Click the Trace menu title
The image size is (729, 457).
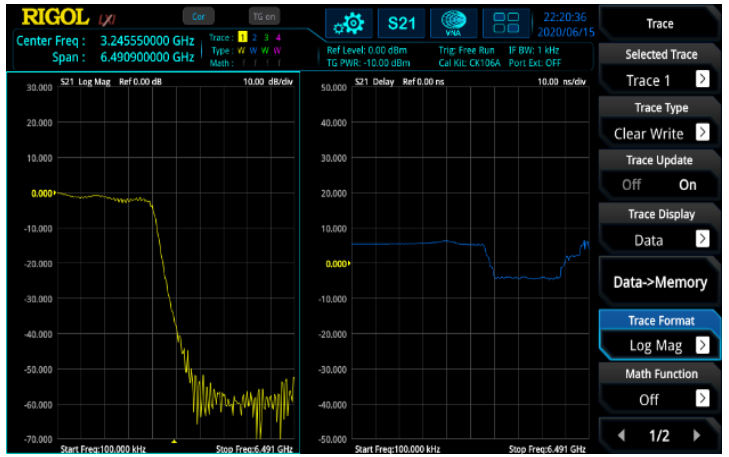[x=660, y=24]
